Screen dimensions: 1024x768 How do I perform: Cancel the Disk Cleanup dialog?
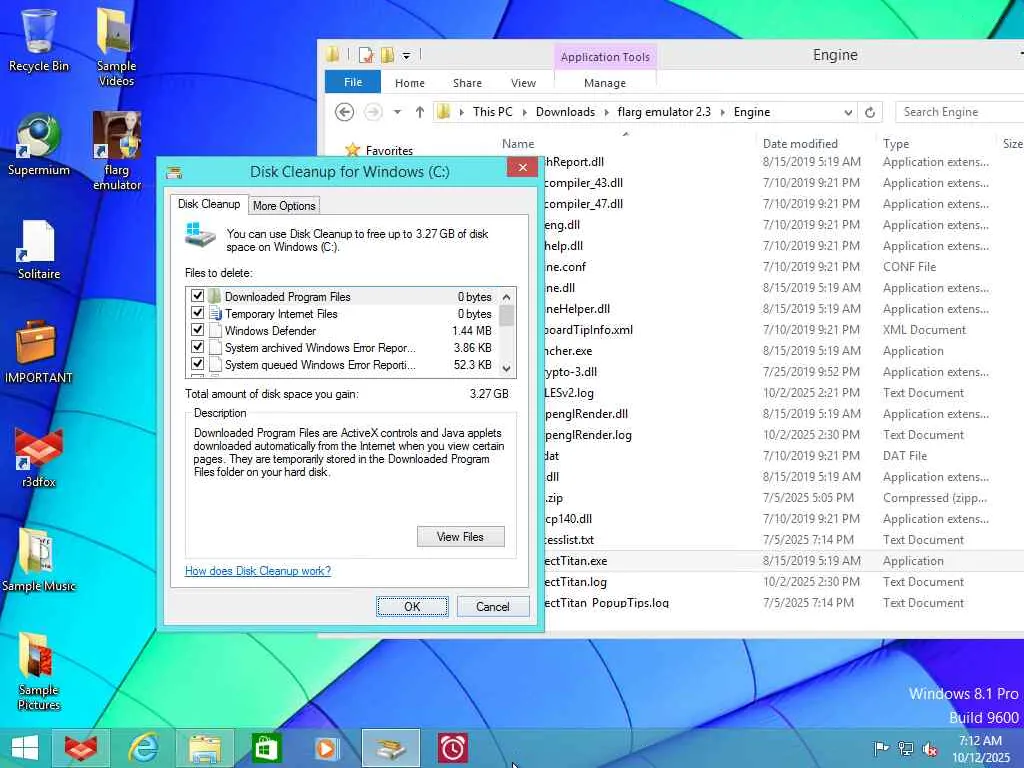492,607
